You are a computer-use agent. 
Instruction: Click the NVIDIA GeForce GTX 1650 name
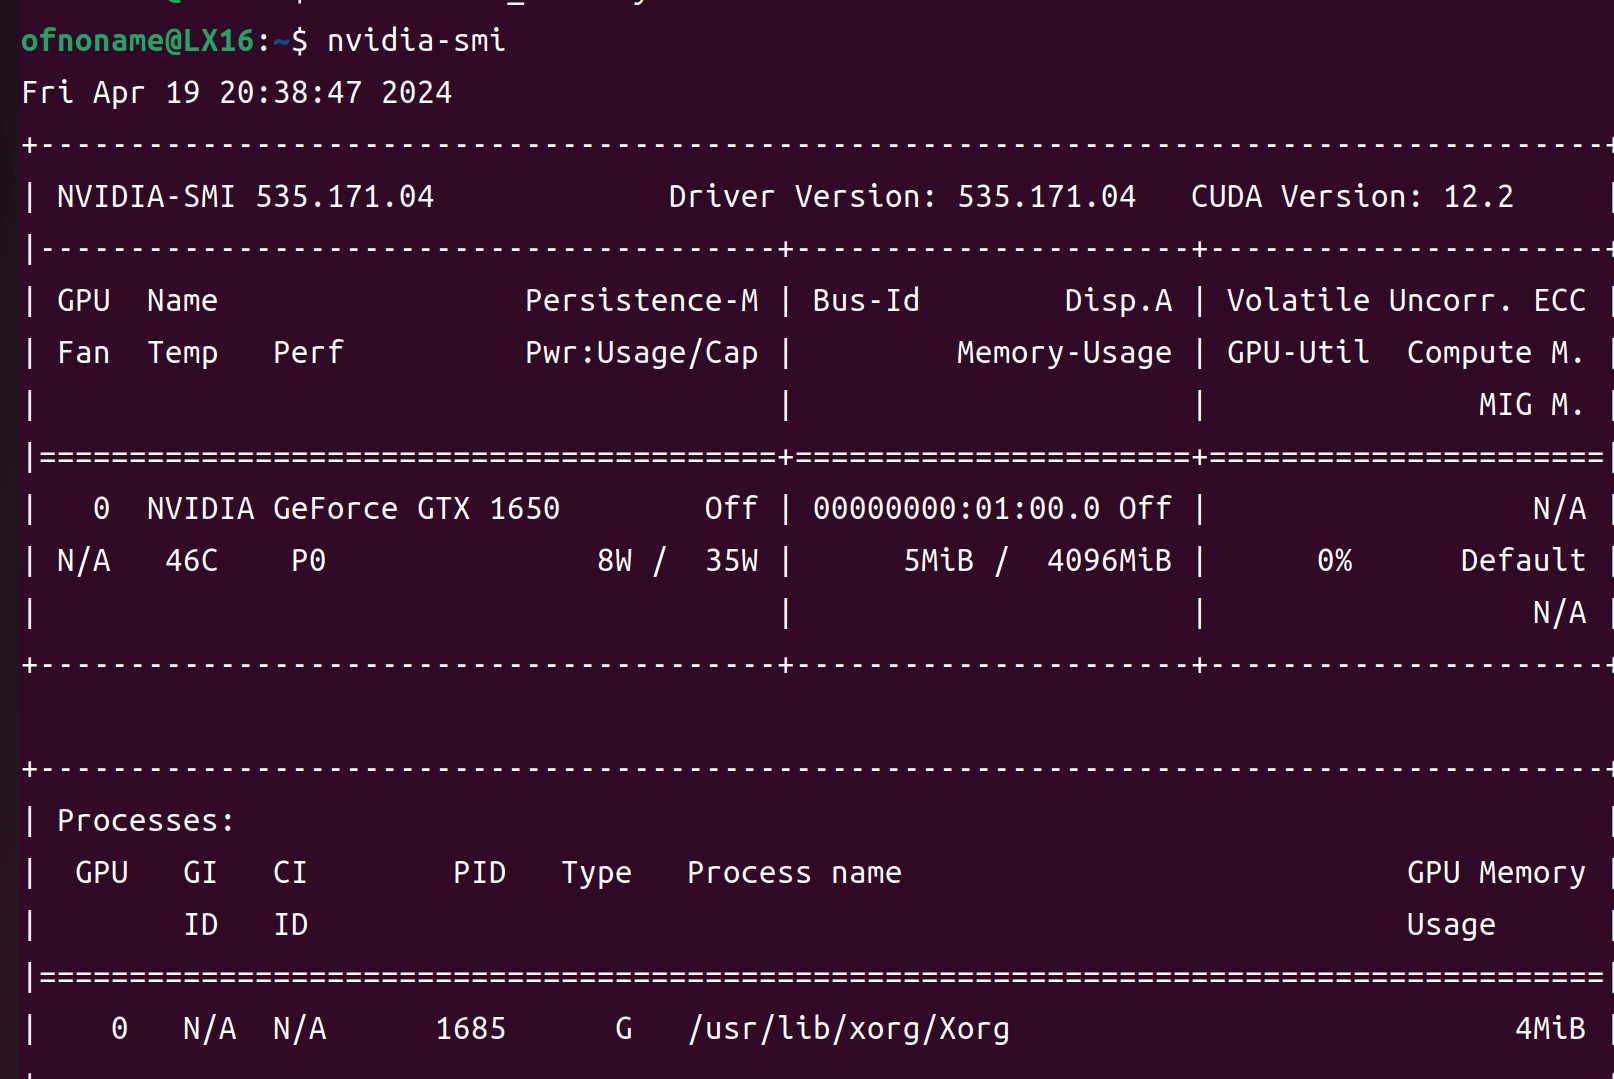tap(353, 509)
